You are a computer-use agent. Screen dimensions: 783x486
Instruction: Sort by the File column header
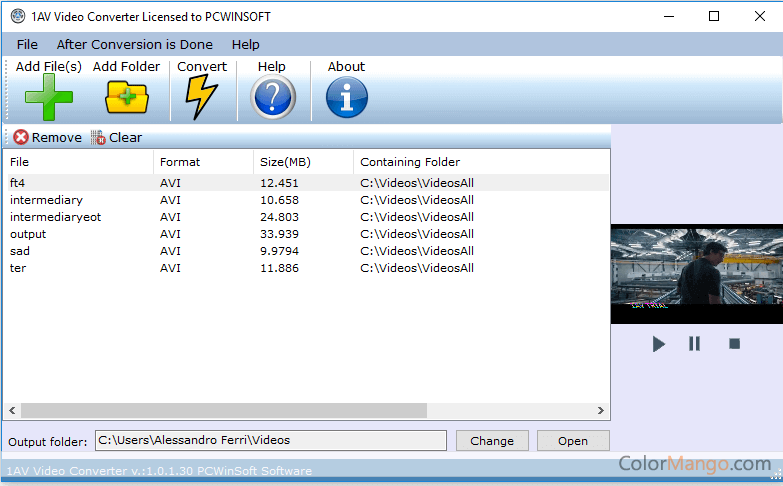click(80, 162)
